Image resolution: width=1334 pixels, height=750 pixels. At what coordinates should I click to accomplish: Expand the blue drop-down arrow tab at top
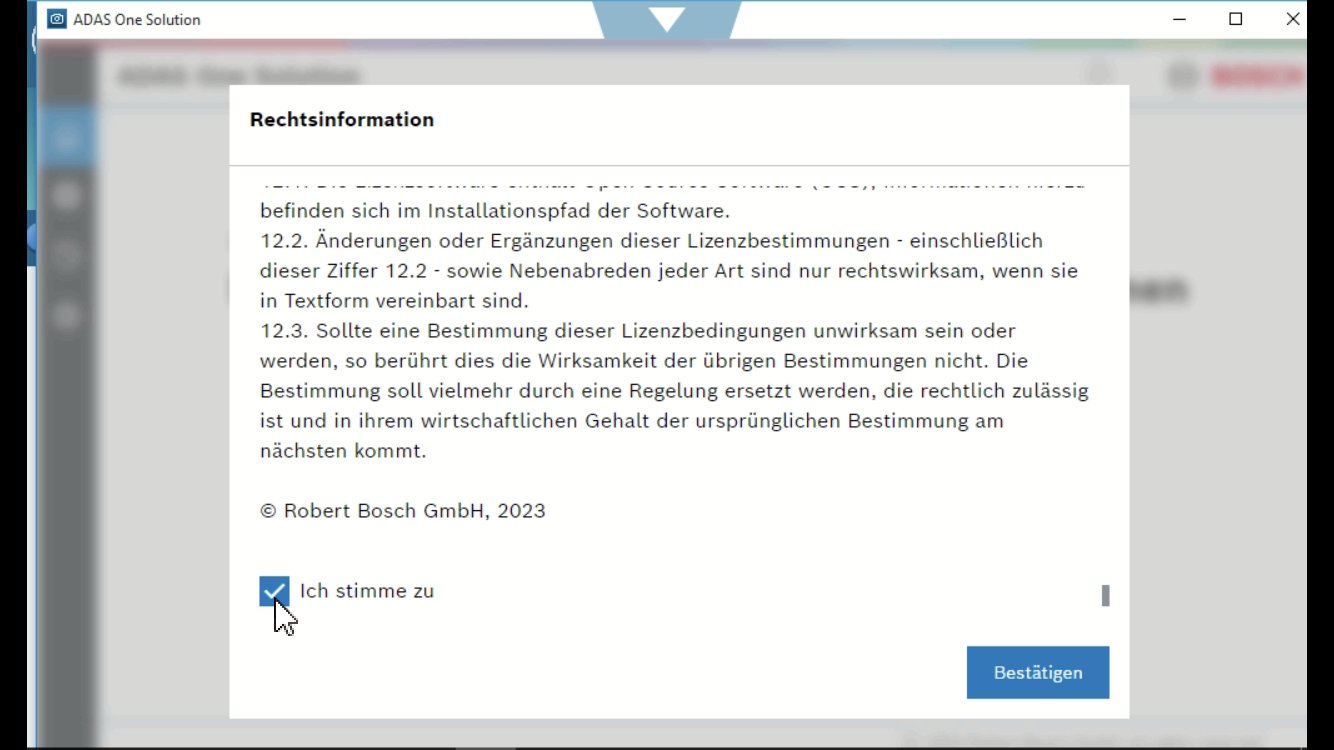point(667,19)
